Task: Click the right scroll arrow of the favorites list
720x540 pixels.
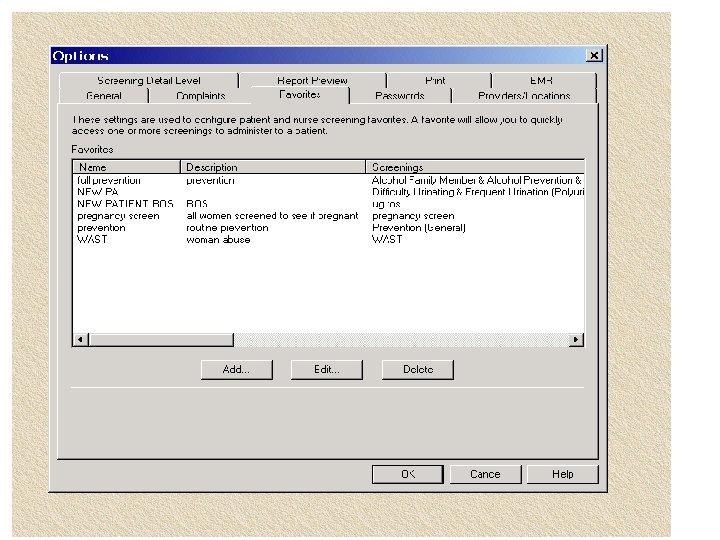Action: point(576,340)
